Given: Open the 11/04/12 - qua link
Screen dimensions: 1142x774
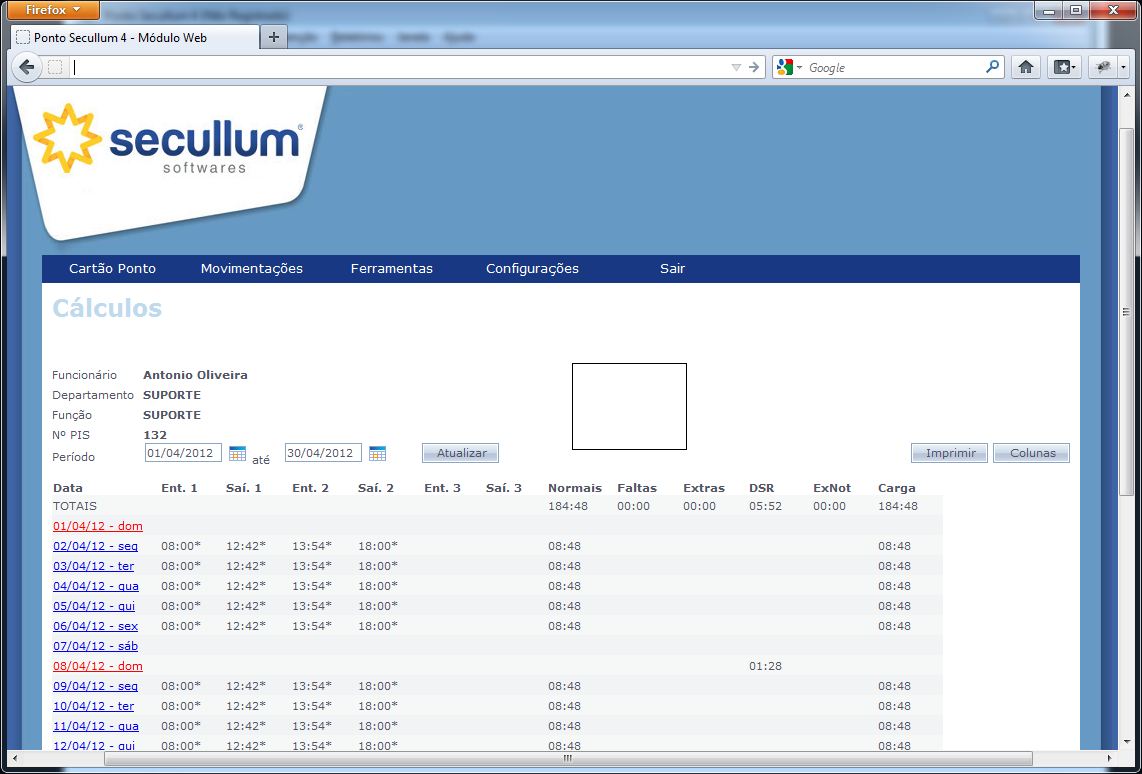Looking at the screenshot, I should [95, 726].
